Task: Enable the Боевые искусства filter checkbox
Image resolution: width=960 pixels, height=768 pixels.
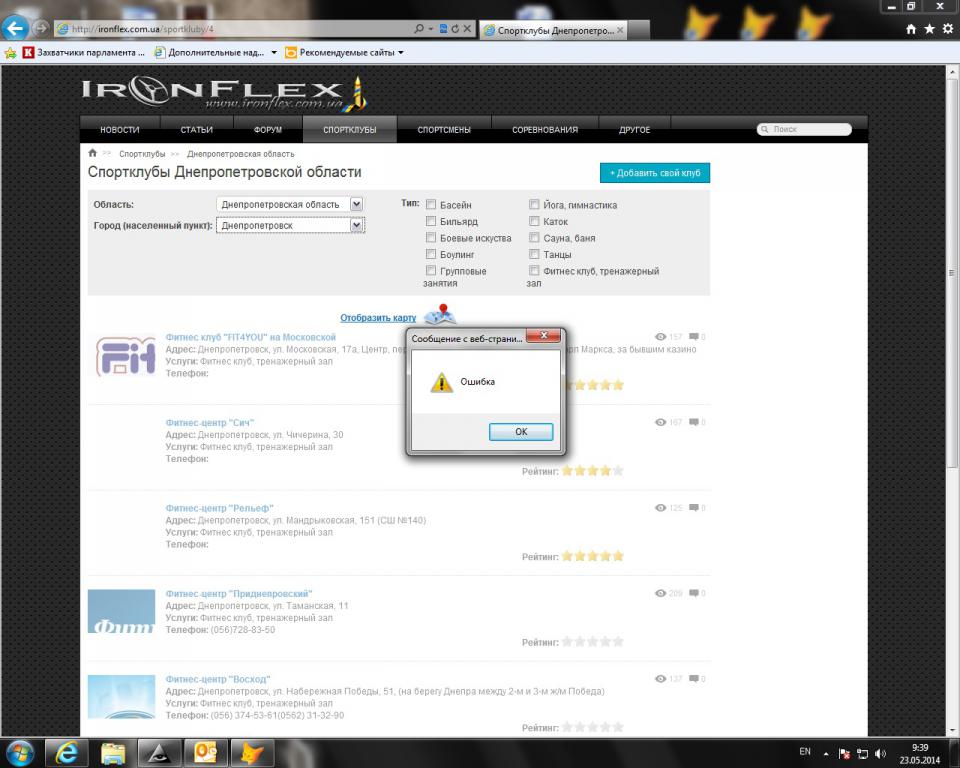Action: click(x=431, y=238)
